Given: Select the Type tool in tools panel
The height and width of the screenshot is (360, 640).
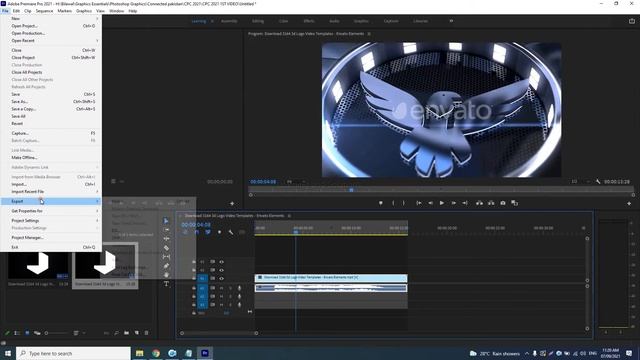Looking at the screenshot, I should [x=166, y=284].
